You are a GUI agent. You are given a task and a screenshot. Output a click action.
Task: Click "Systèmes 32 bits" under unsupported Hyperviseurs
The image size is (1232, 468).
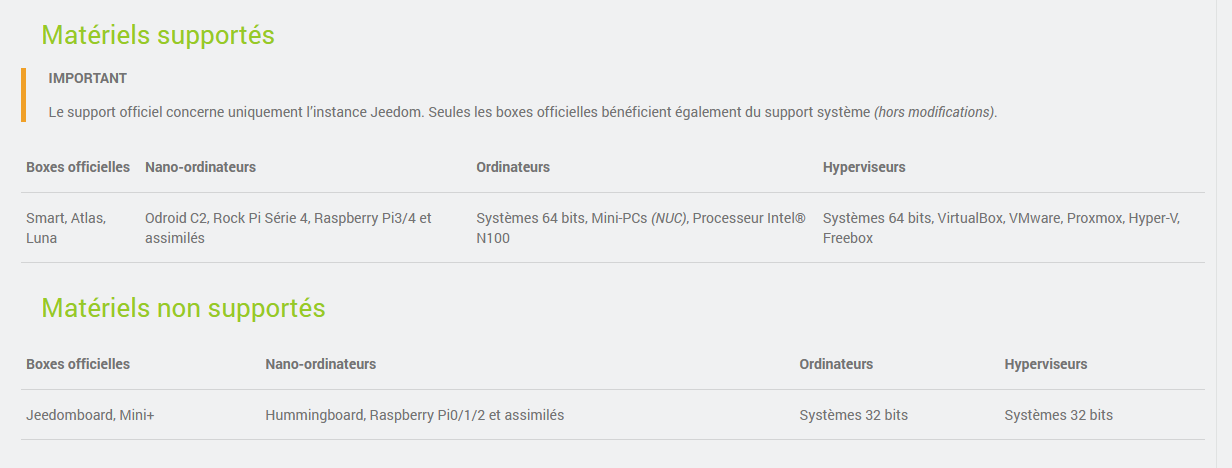coord(1058,415)
